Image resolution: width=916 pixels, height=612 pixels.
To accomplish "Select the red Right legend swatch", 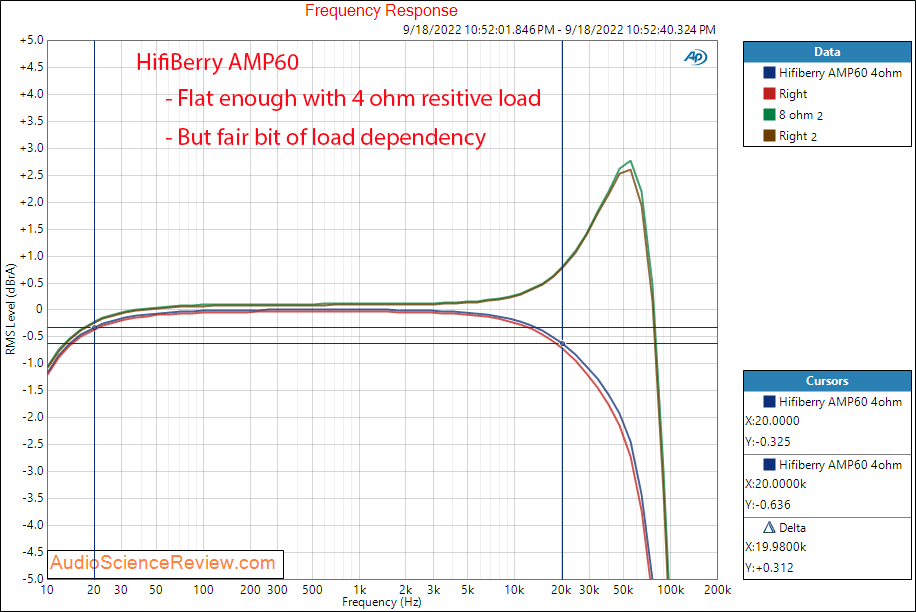I will [769, 93].
